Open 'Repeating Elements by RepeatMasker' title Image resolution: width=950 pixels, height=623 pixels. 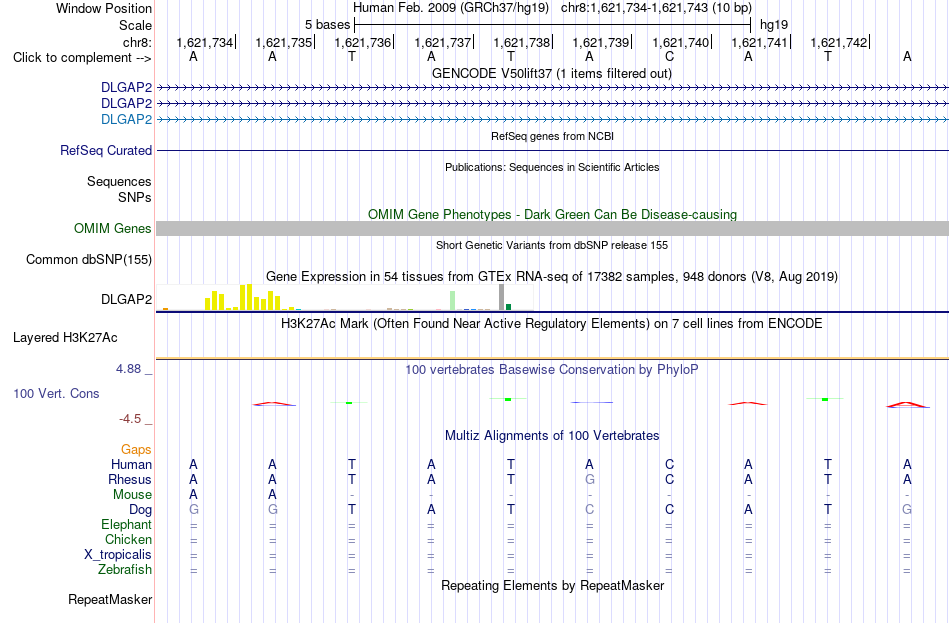pos(552,585)
